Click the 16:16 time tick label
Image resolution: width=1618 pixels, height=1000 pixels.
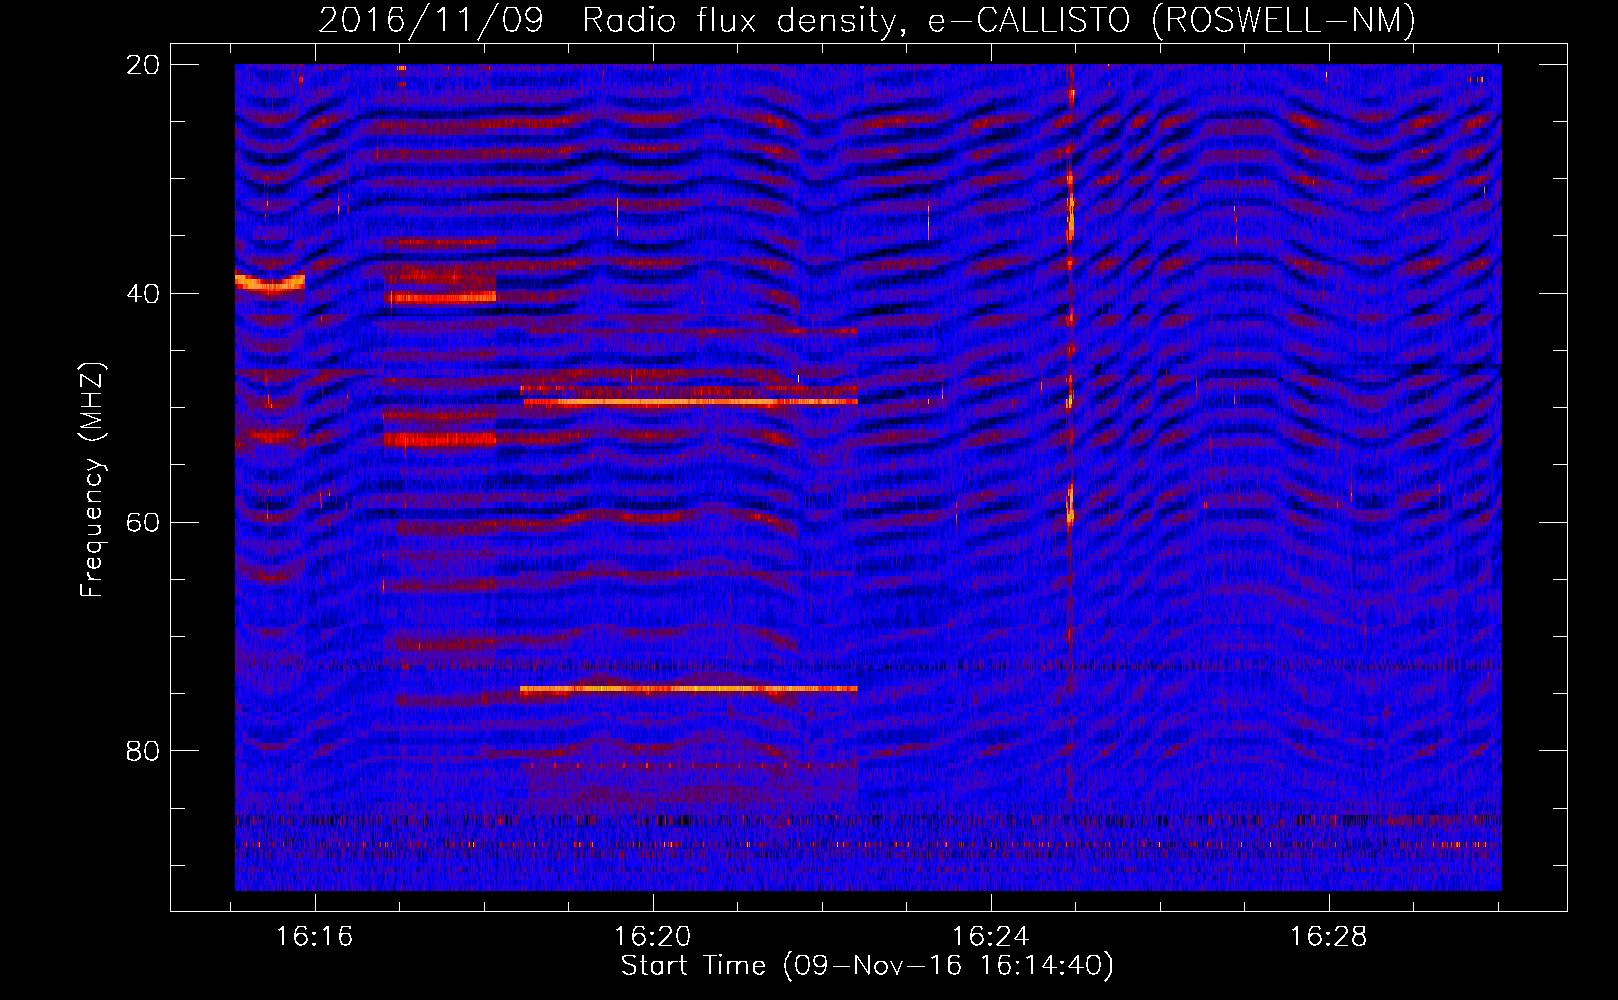(315, 937)
